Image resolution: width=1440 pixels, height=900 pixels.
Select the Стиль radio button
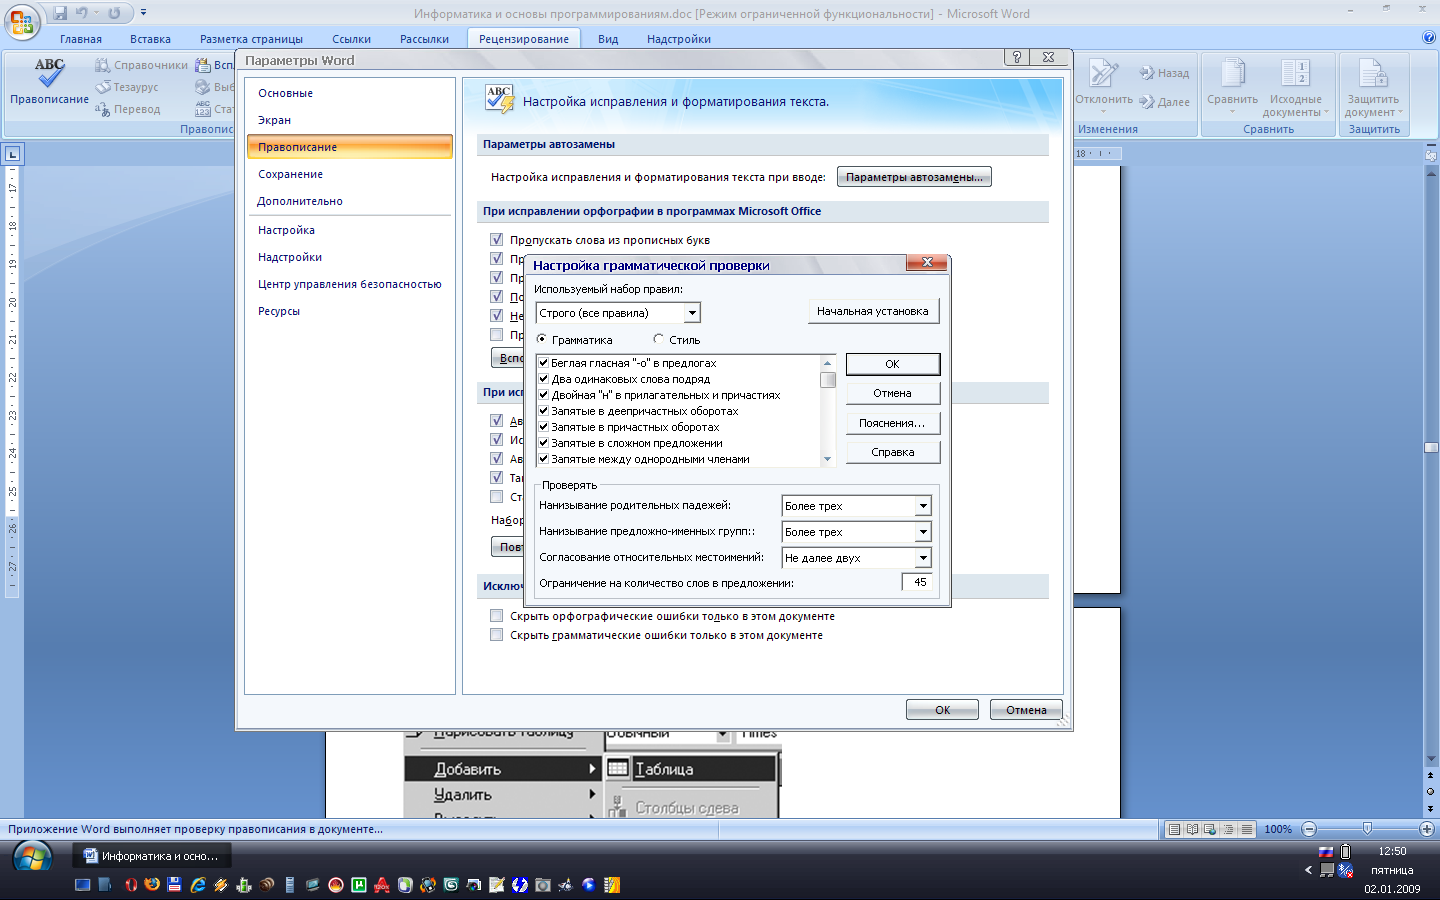pos(658,339)
